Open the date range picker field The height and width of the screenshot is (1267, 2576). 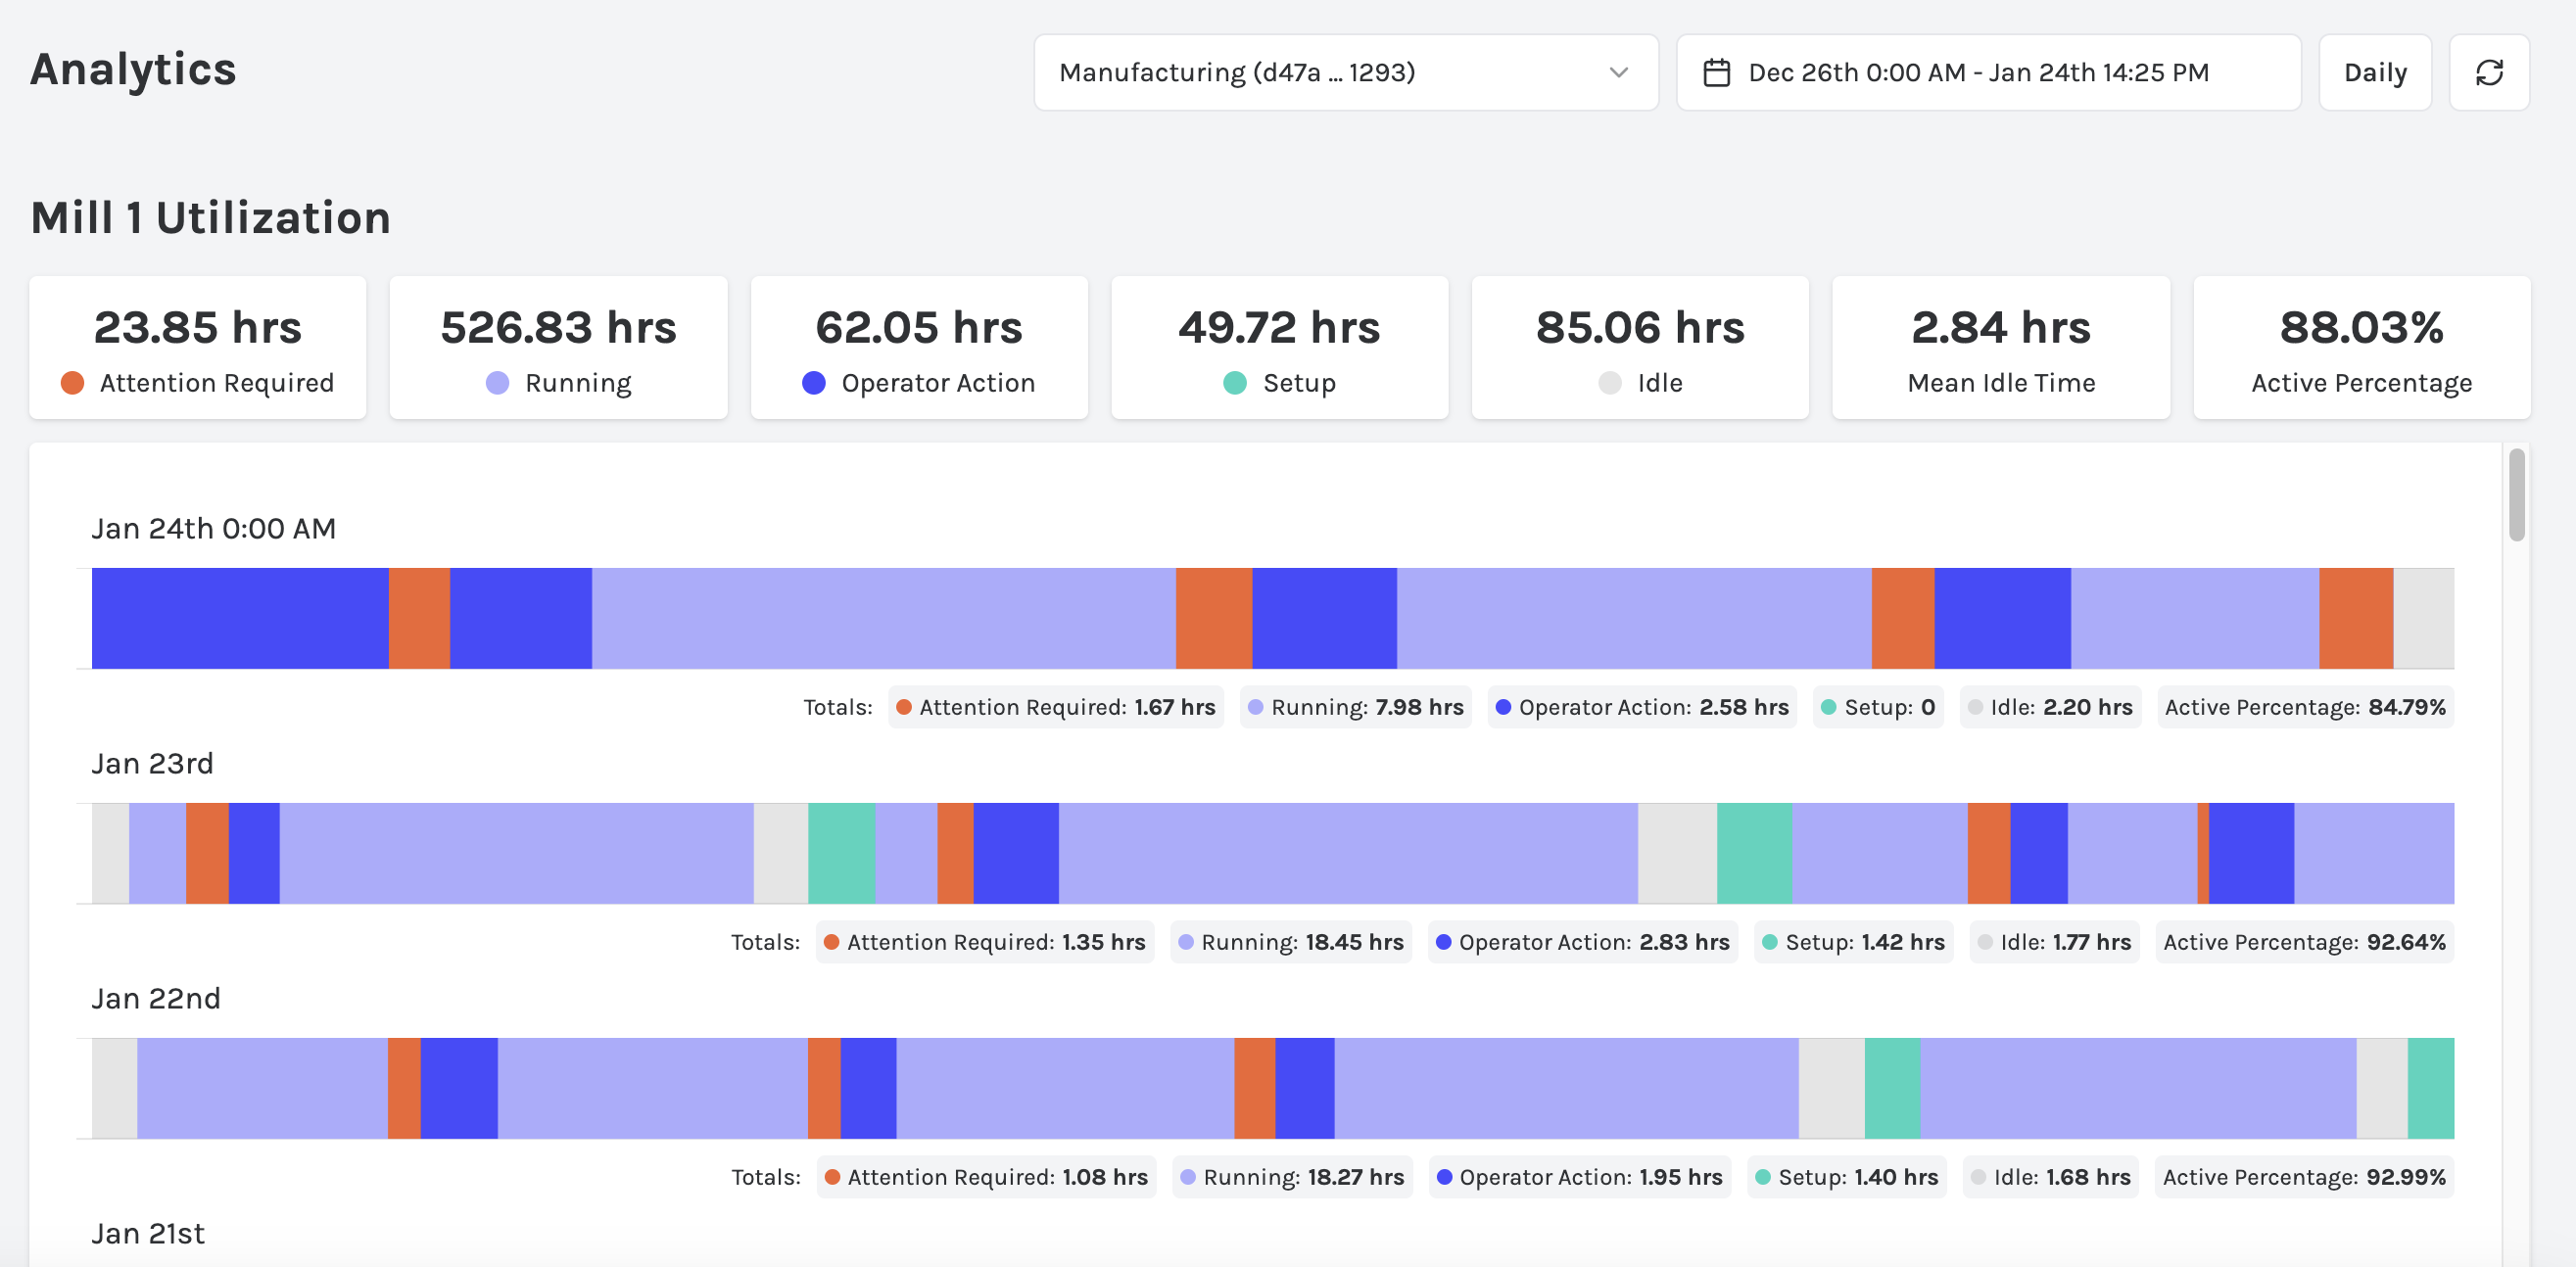click(1987, 73)
